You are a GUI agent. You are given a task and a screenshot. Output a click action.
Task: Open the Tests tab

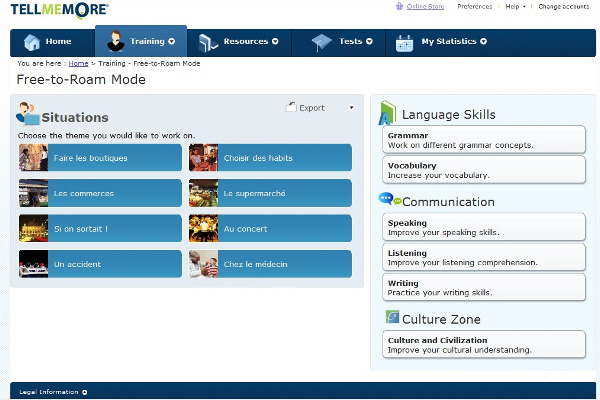pos(339,43)
